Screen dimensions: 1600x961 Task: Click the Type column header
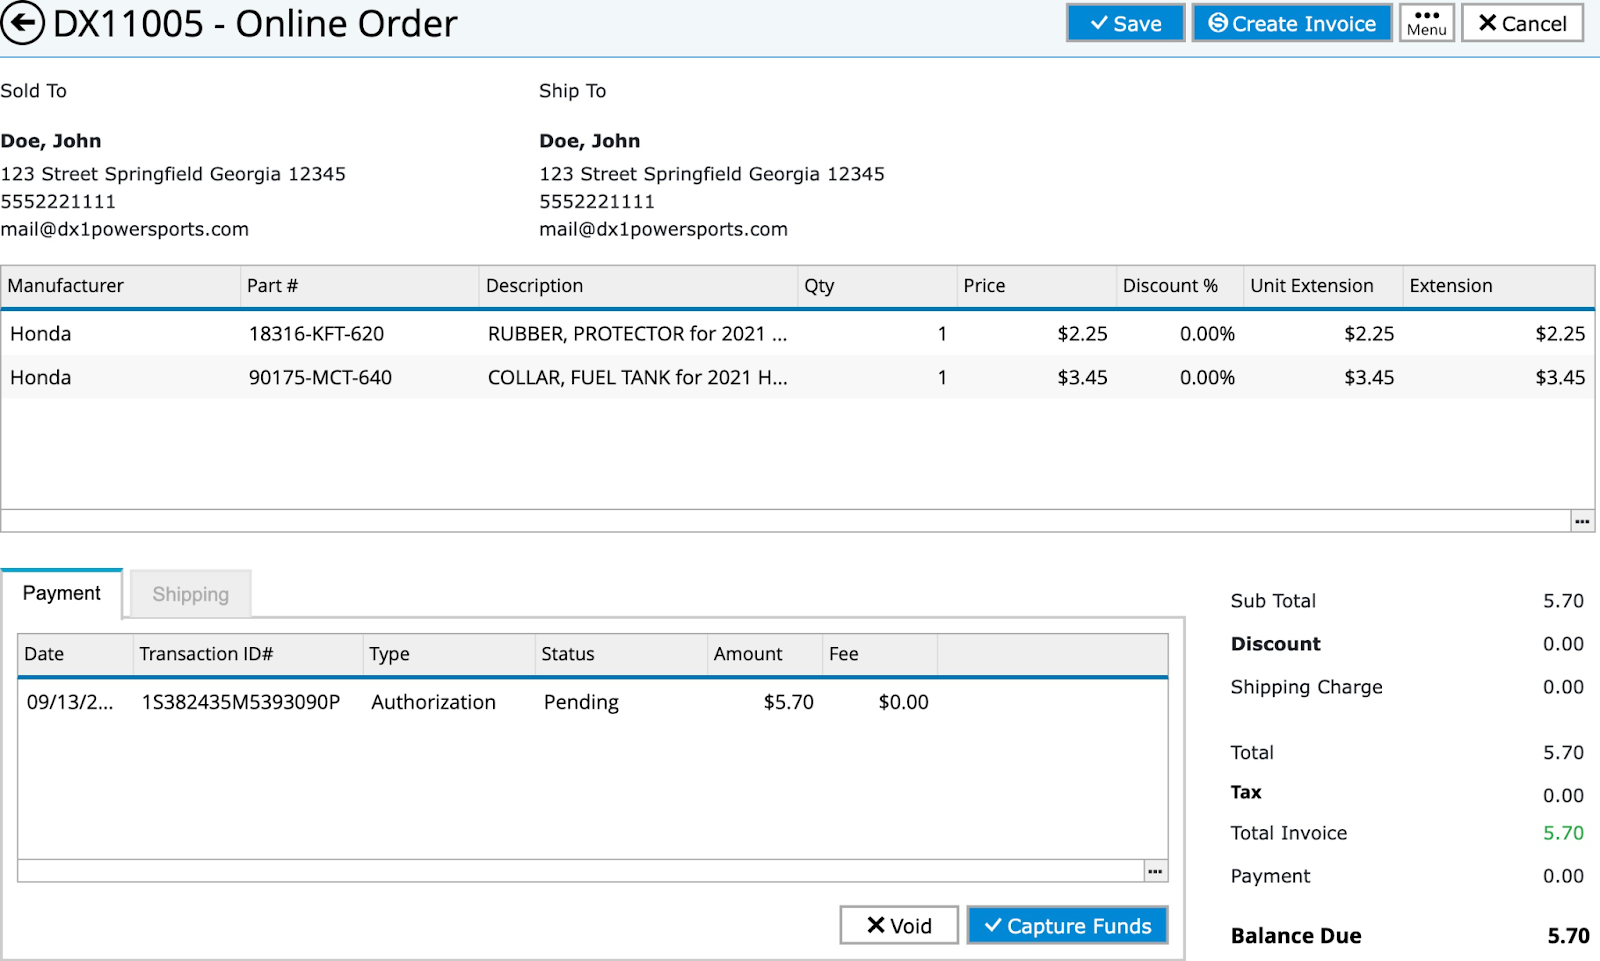tap(449, 654)
